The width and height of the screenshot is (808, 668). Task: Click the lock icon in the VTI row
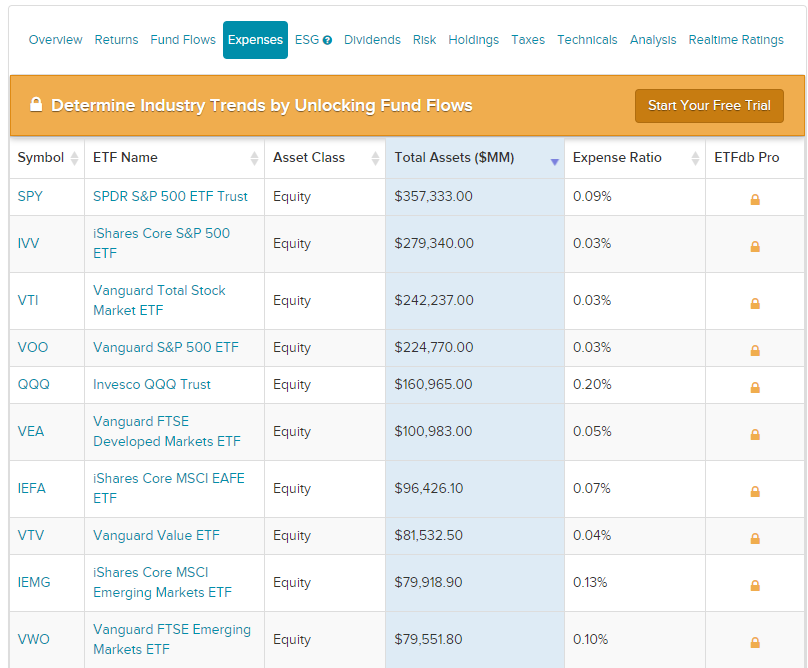click(755, 304)
